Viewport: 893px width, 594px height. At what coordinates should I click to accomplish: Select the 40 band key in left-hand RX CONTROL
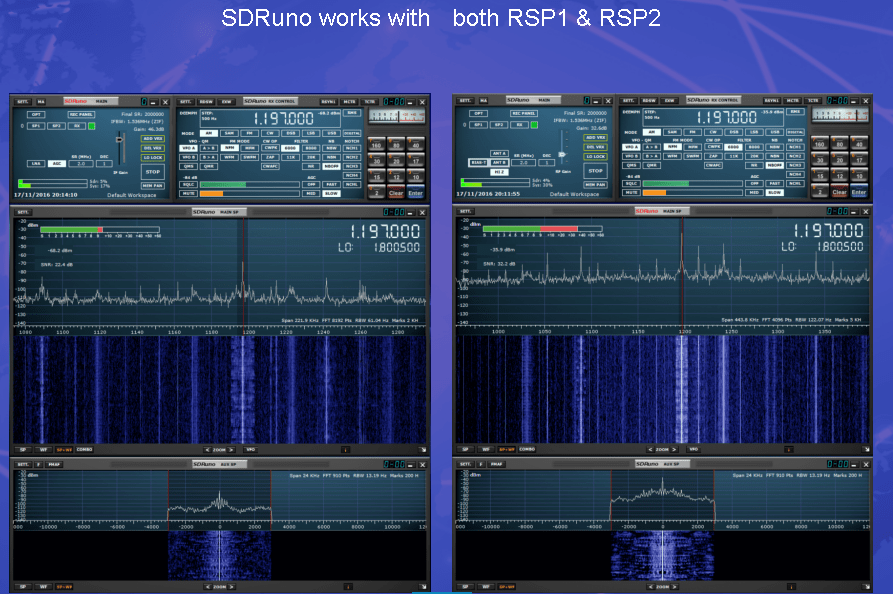[416, 145]
